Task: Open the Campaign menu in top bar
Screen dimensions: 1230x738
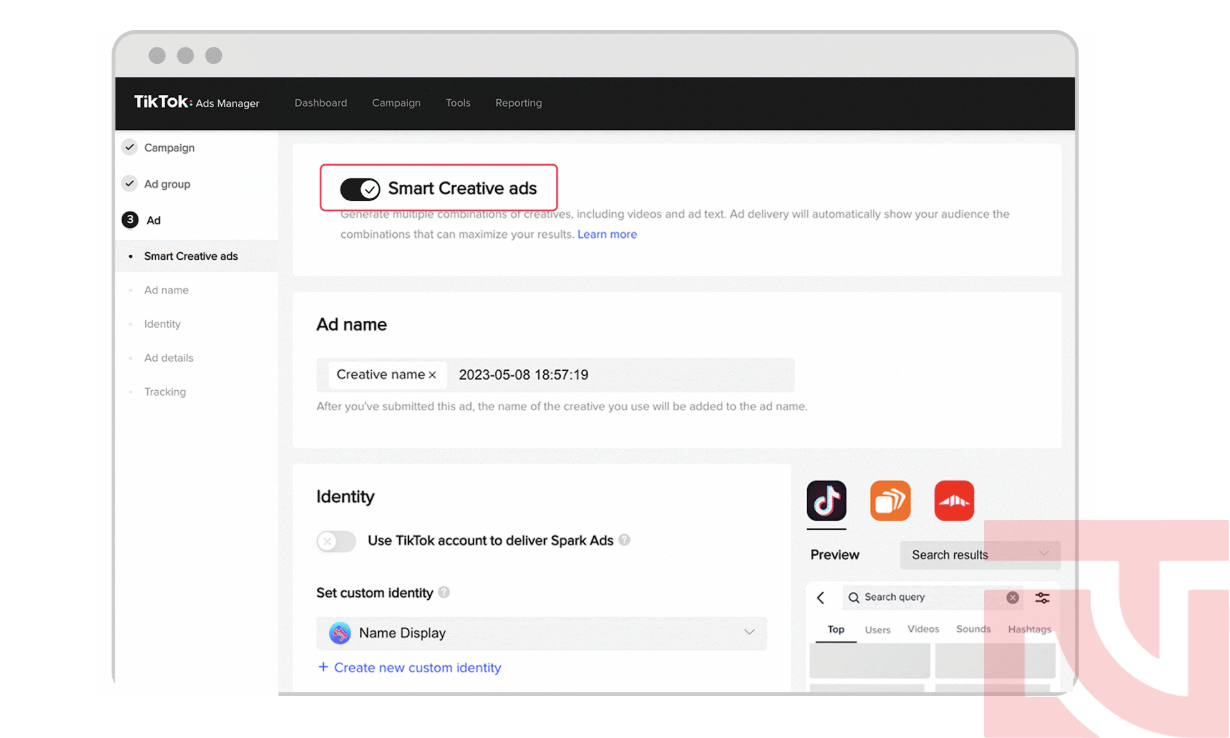Action: [396, 103]
